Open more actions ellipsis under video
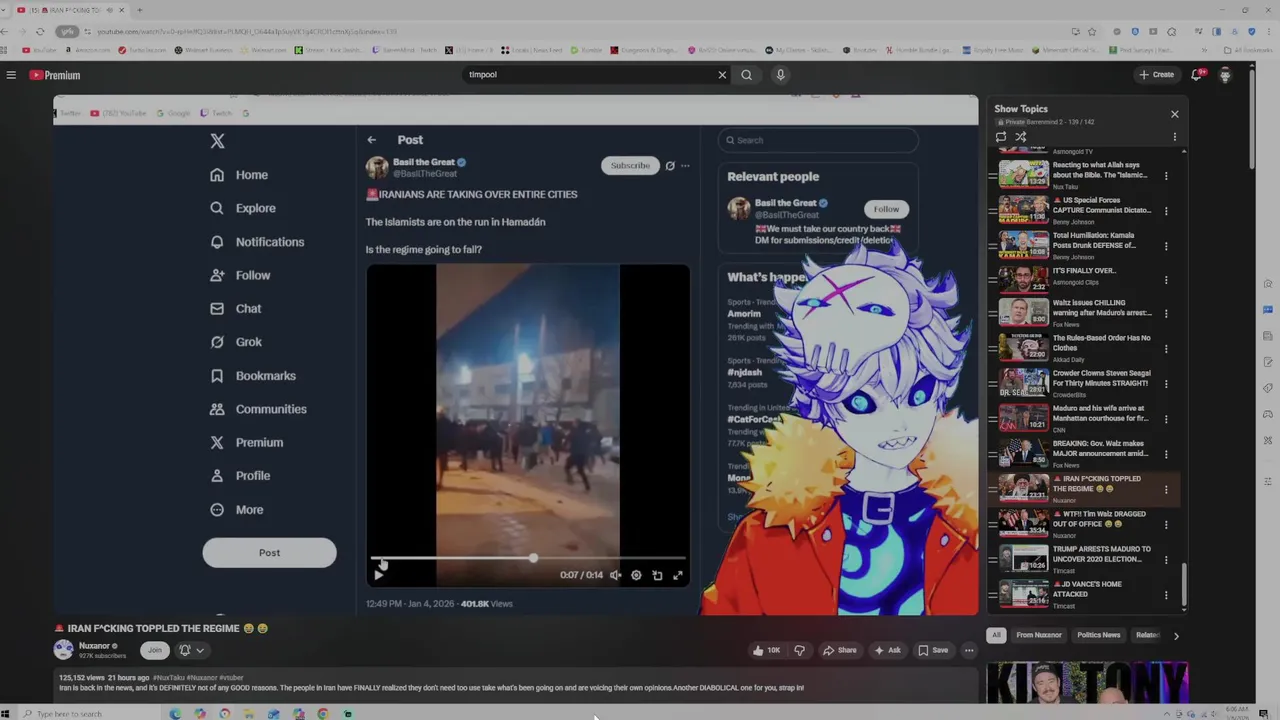This screenshot has height=720, width=1280. coord(968,650)
